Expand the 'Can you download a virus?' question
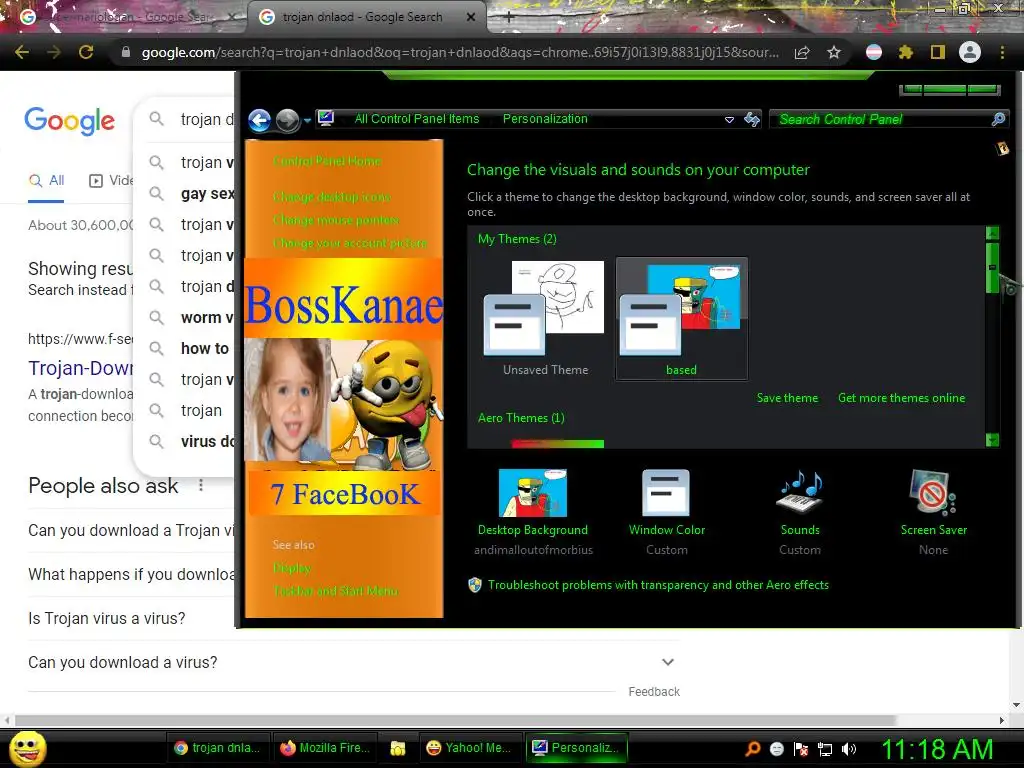Screen dimensions: 1024x768 [x=667, y=662]
